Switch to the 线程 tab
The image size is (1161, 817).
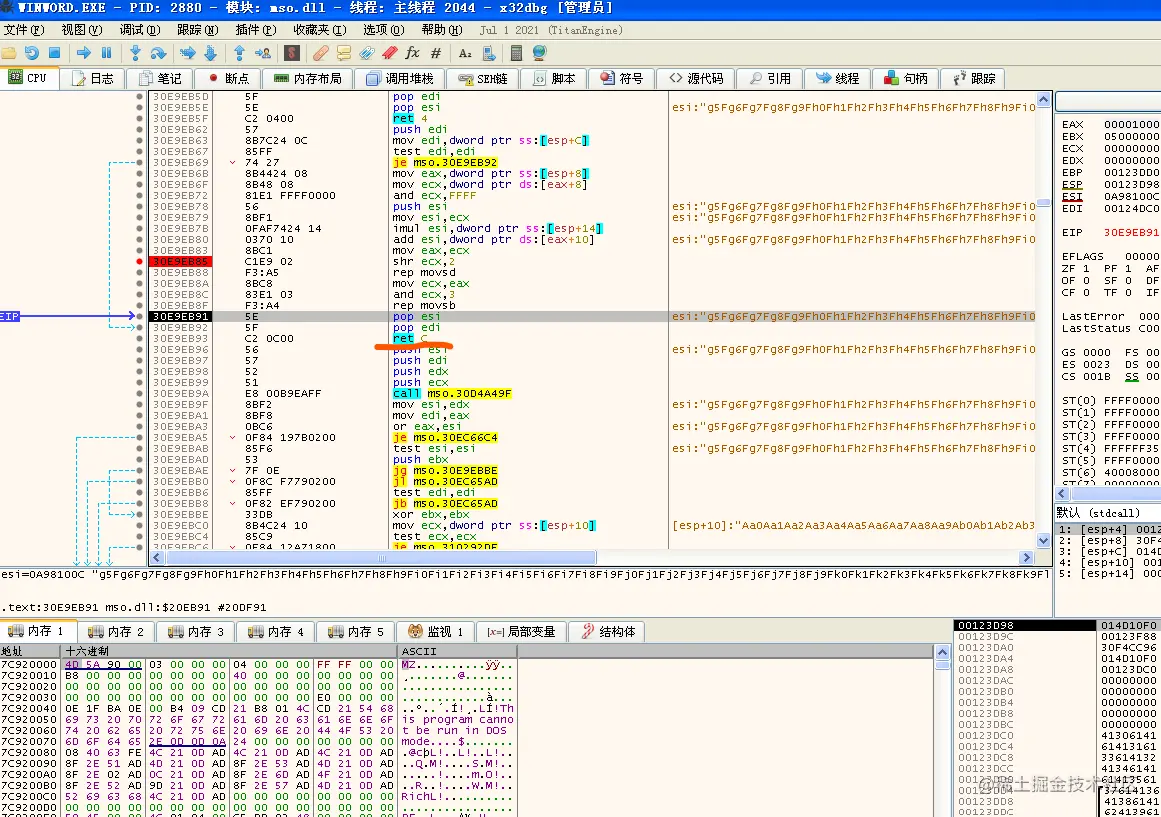coord(837,79)
